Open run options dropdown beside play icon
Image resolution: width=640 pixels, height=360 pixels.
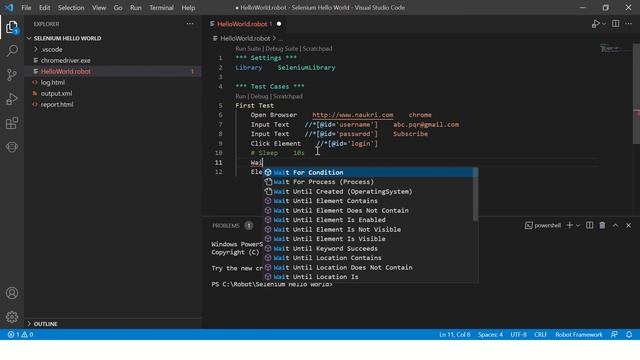click(x=604, y=24)
